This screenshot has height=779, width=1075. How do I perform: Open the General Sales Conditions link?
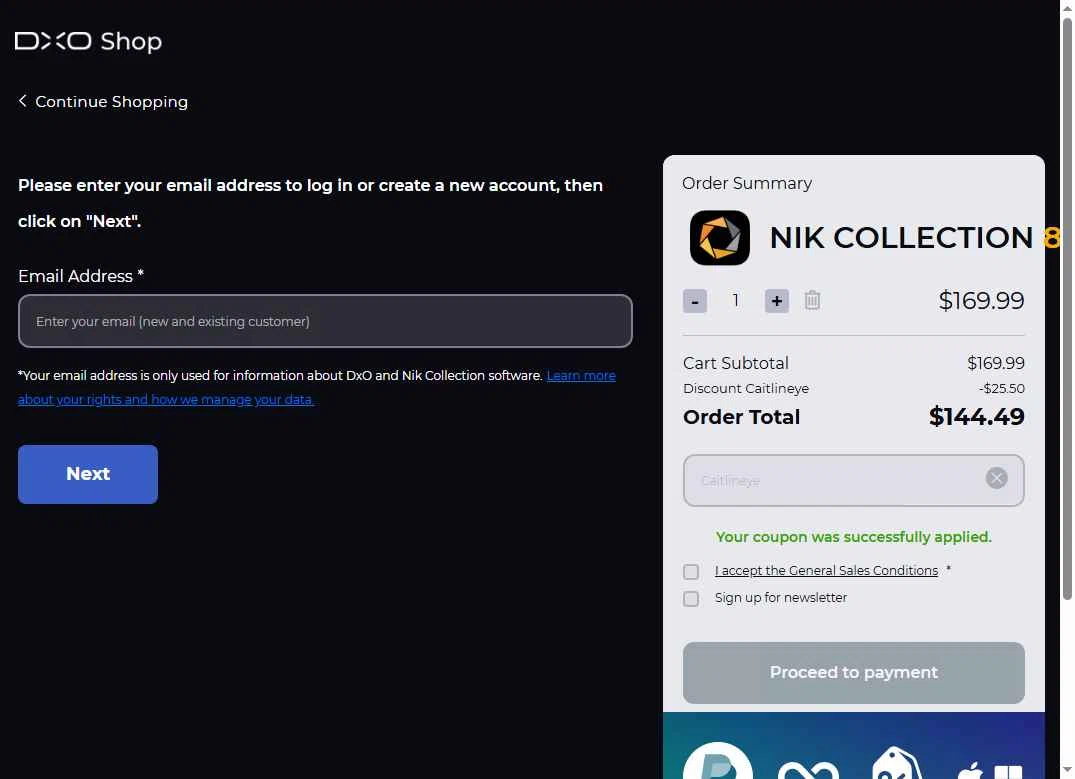[826, 571]
